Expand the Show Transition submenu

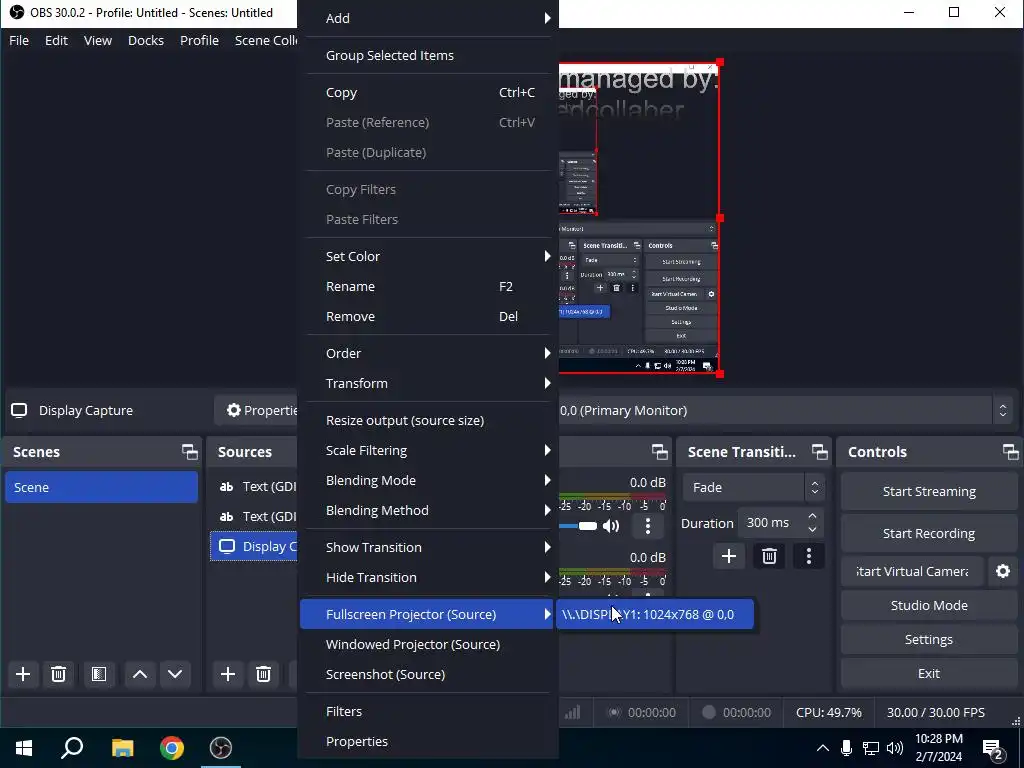pyautogui.click(x=430, y=547)
